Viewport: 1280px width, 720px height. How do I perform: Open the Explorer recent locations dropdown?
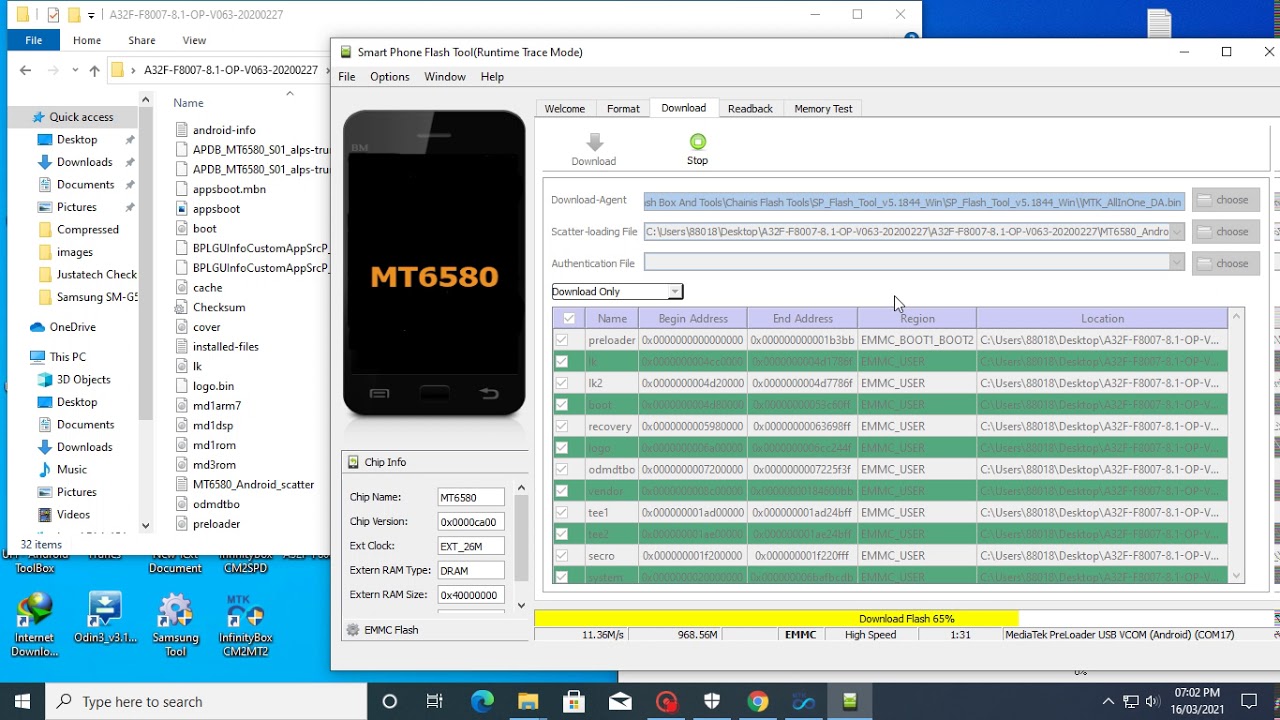(75, 70)
